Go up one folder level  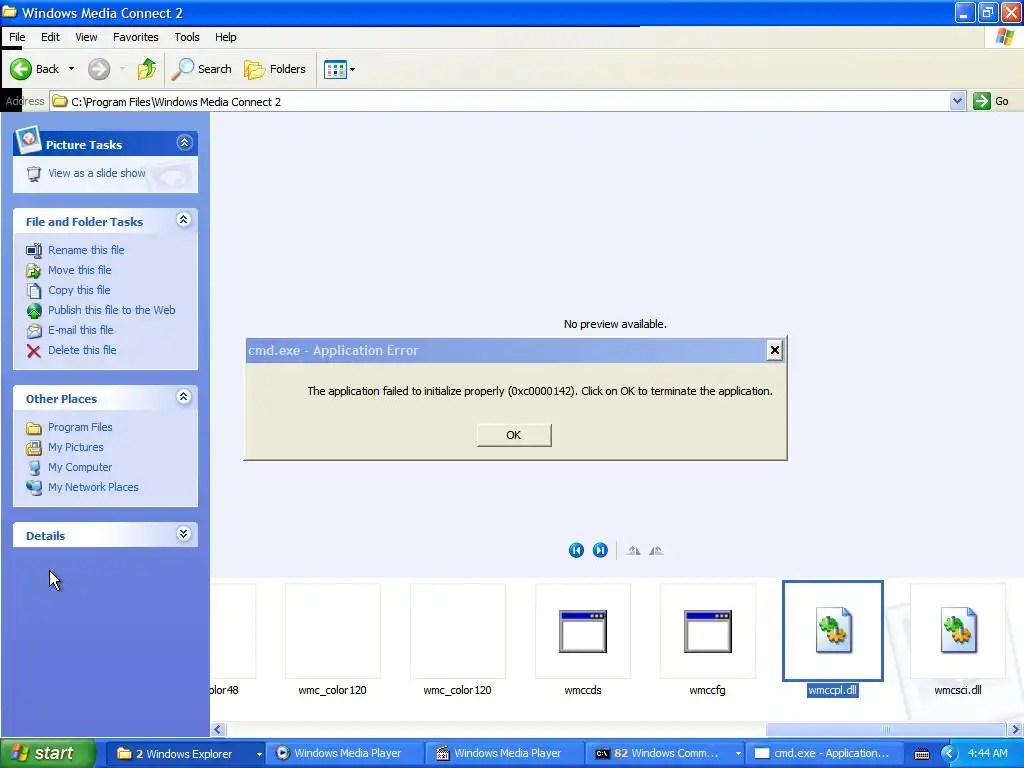(147, 69)
